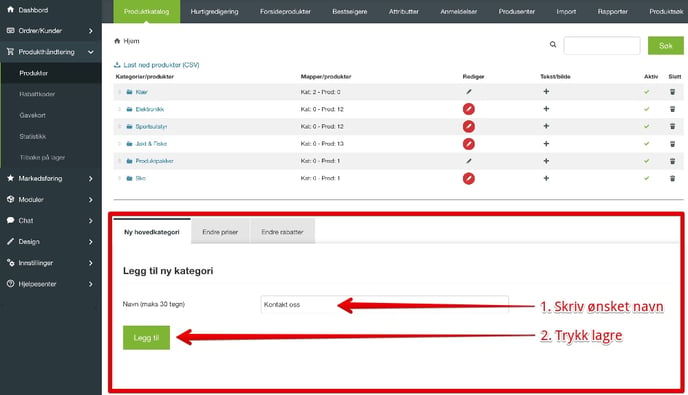Click the magnifier search icon
This screenshot has height=395, width=688.
coord(553,44)
